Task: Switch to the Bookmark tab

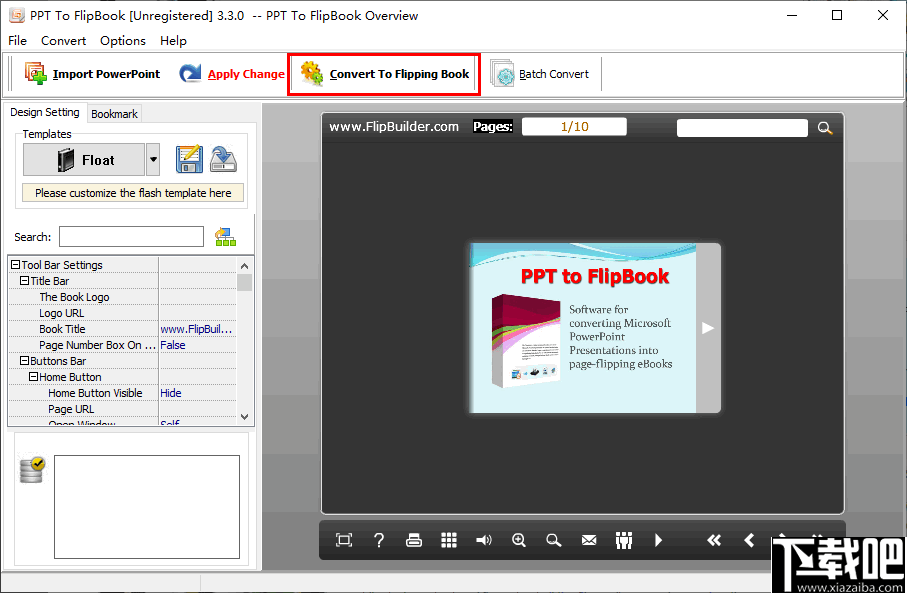Action: coord(113,113)
